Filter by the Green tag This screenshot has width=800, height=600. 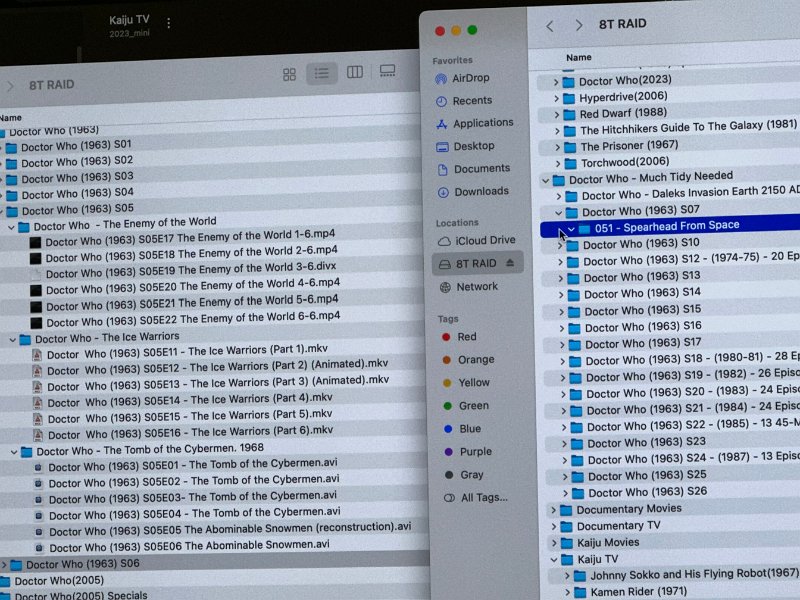tap(466, 406)
